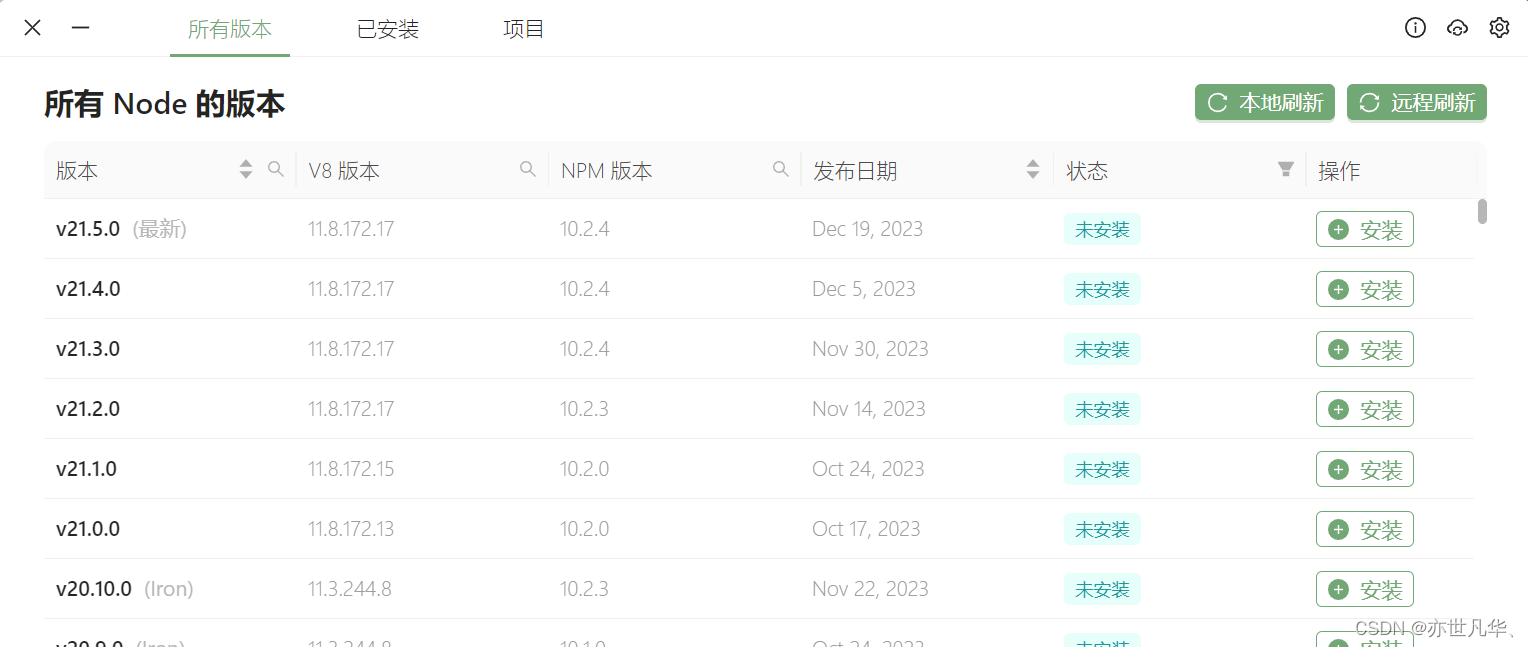Click V8 version 11.8.172.15
The width and height of the screenshot is (1528, 647).
[351, 469]
